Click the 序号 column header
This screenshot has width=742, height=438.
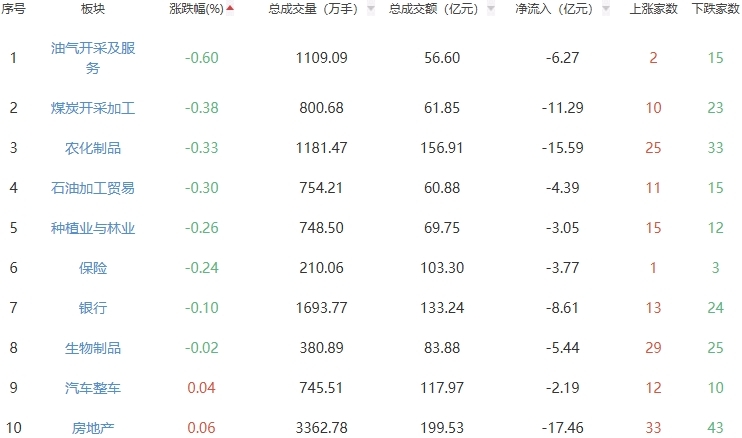click(x=14, y=9)
